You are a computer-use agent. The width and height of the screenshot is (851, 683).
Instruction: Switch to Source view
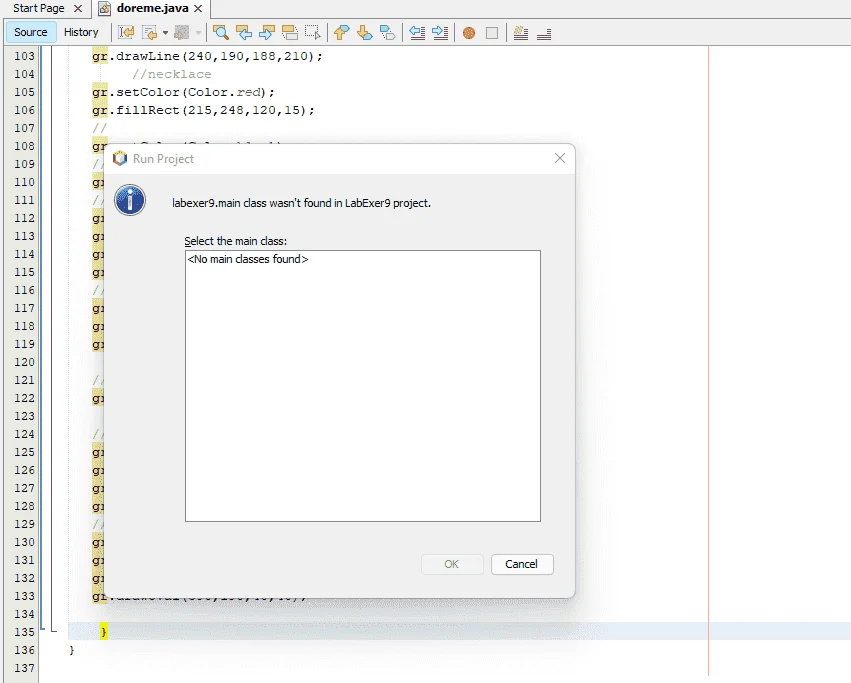pyautogui.click(x=31, y=32)
